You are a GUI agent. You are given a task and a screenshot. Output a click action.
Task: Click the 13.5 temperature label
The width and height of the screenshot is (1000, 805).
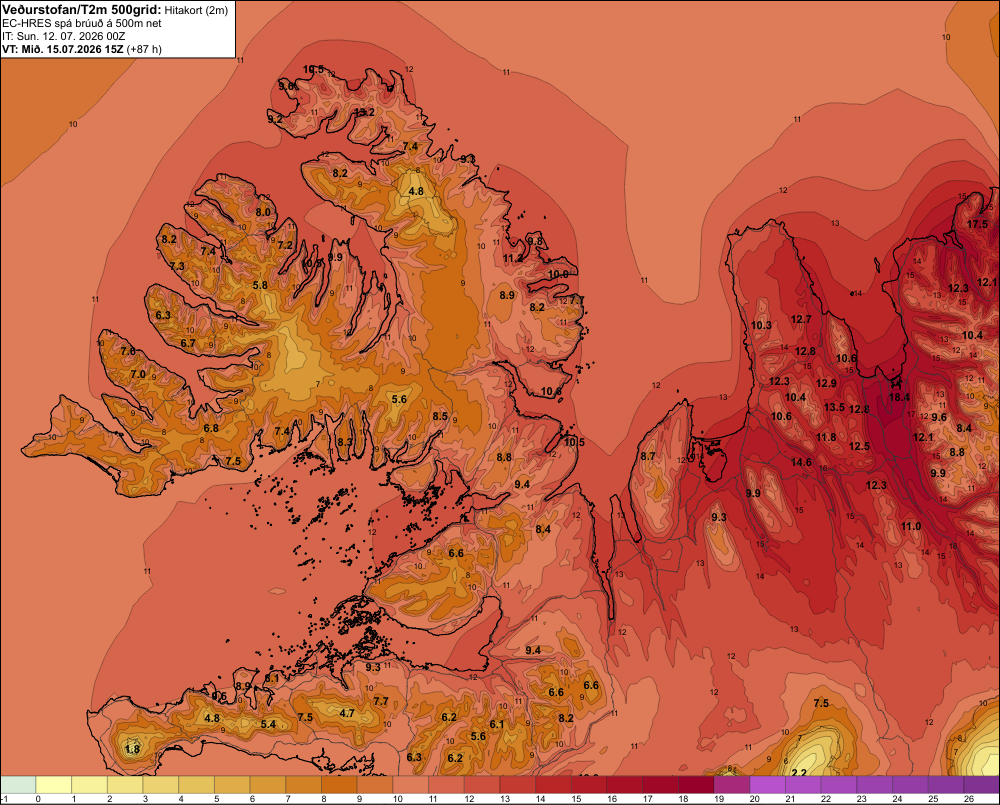(x=834, y=407)
